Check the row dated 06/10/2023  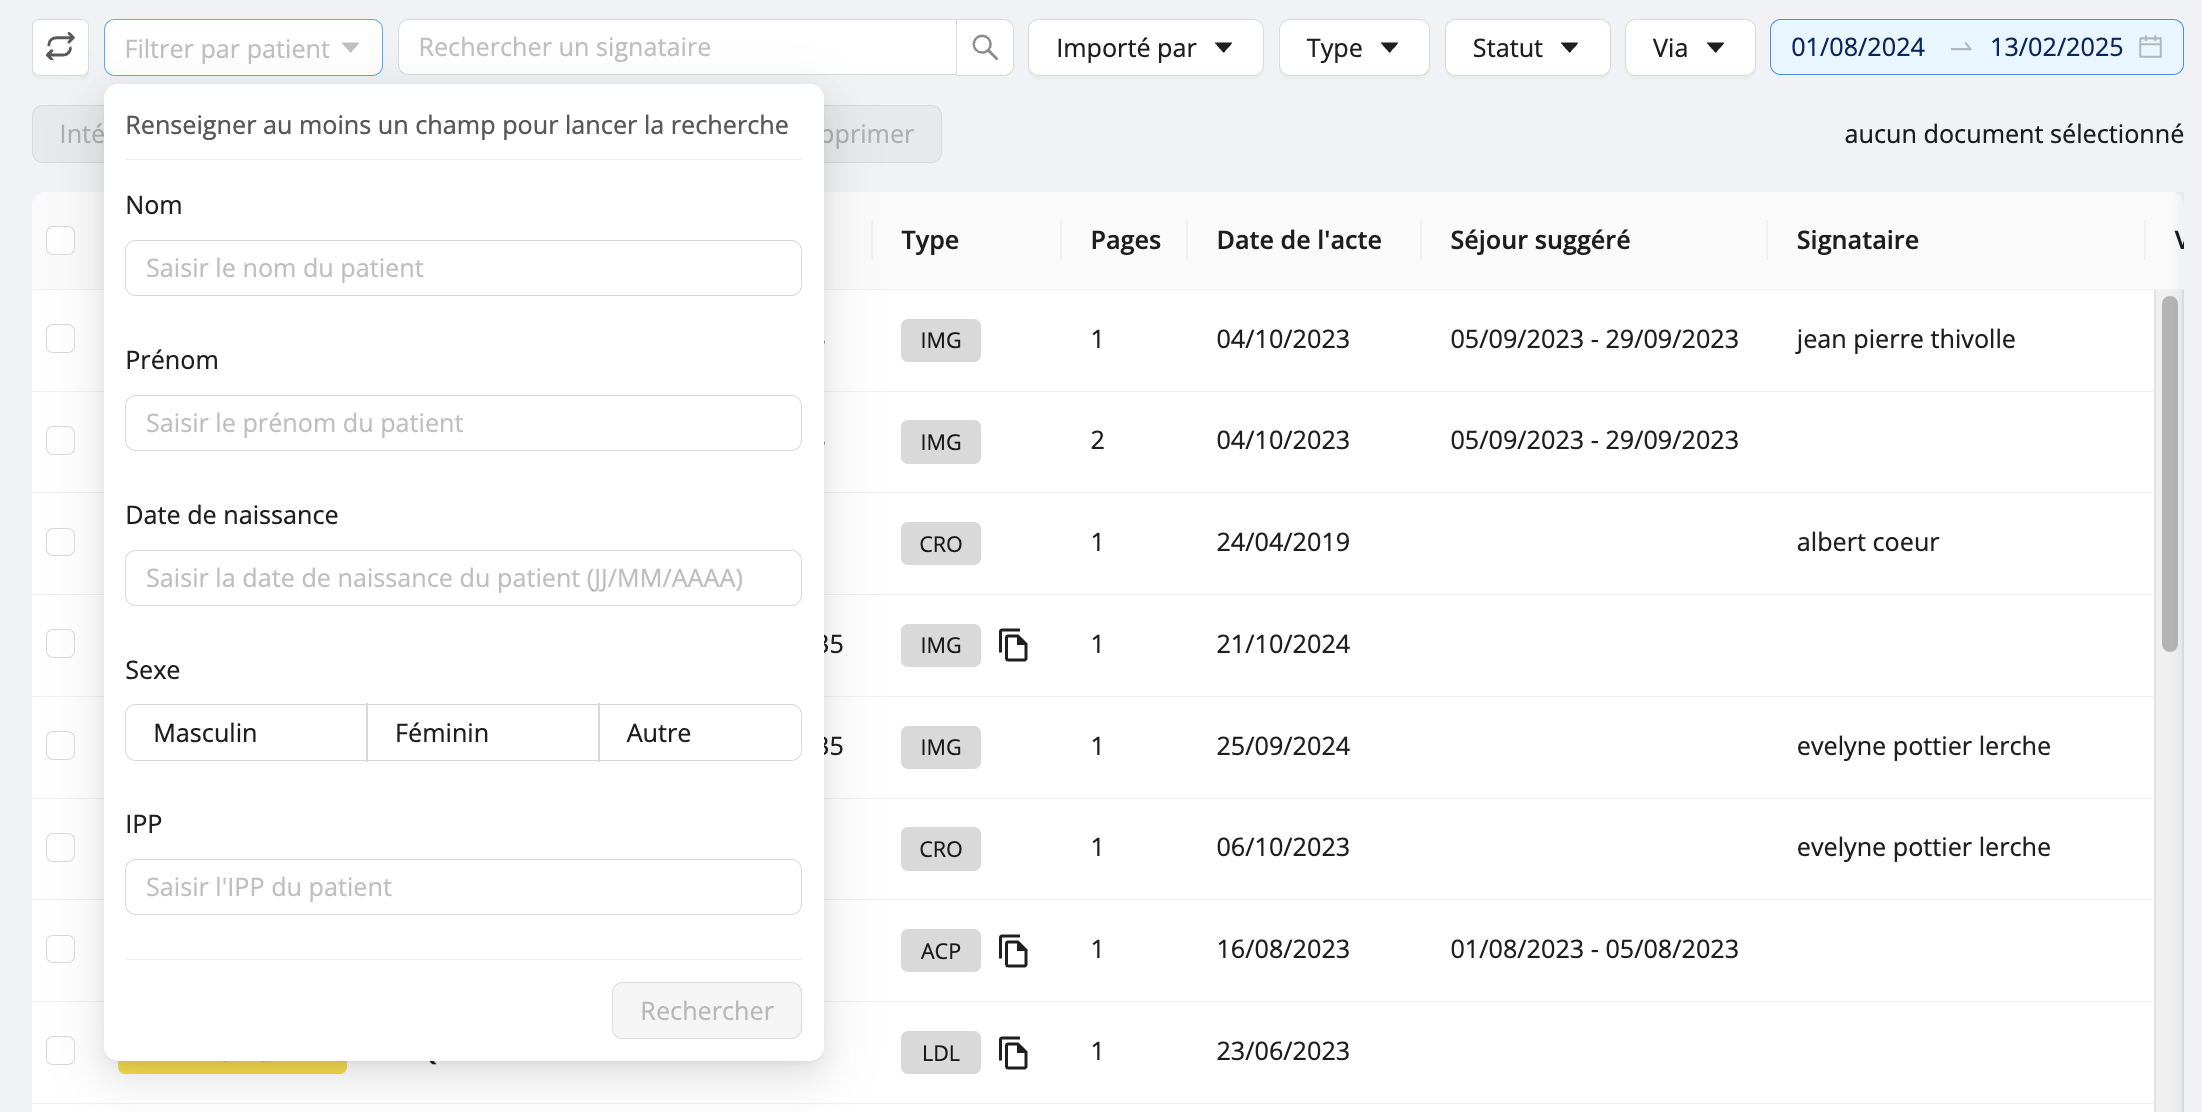pyautogui.click(x=61, y=847)
